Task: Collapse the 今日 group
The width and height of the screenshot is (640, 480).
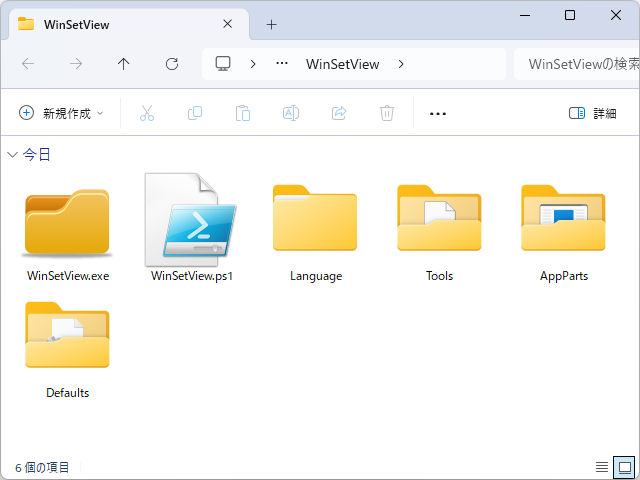Action: click(x=13, y=155)
